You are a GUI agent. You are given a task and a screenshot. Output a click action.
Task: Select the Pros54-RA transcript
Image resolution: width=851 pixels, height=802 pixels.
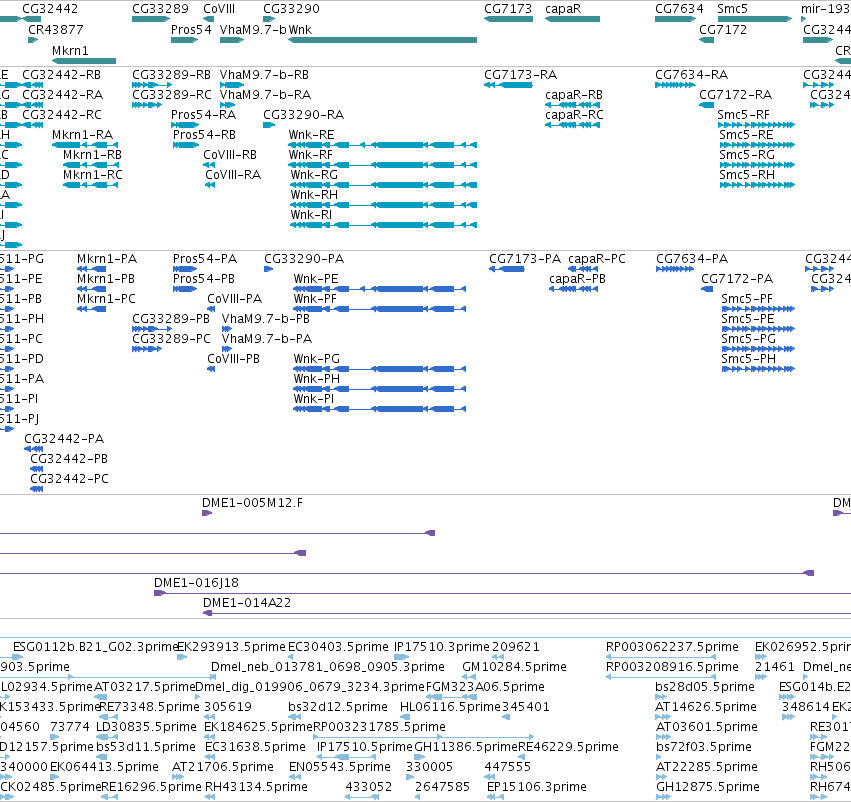click(185, 125)
